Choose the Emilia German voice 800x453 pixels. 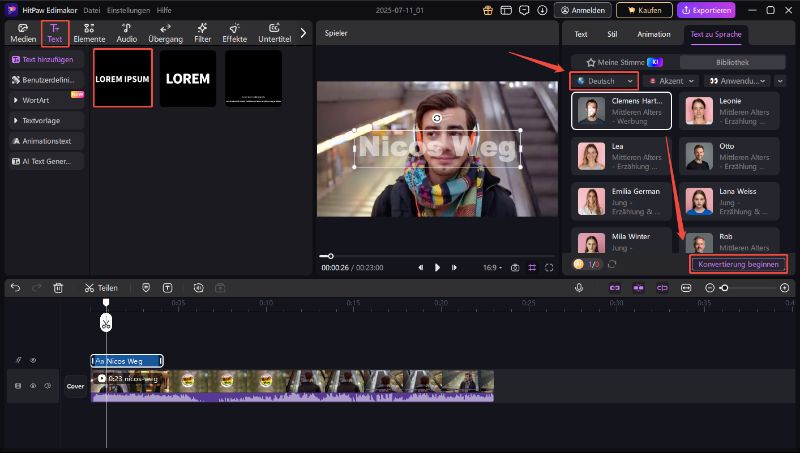click(621, 201)
